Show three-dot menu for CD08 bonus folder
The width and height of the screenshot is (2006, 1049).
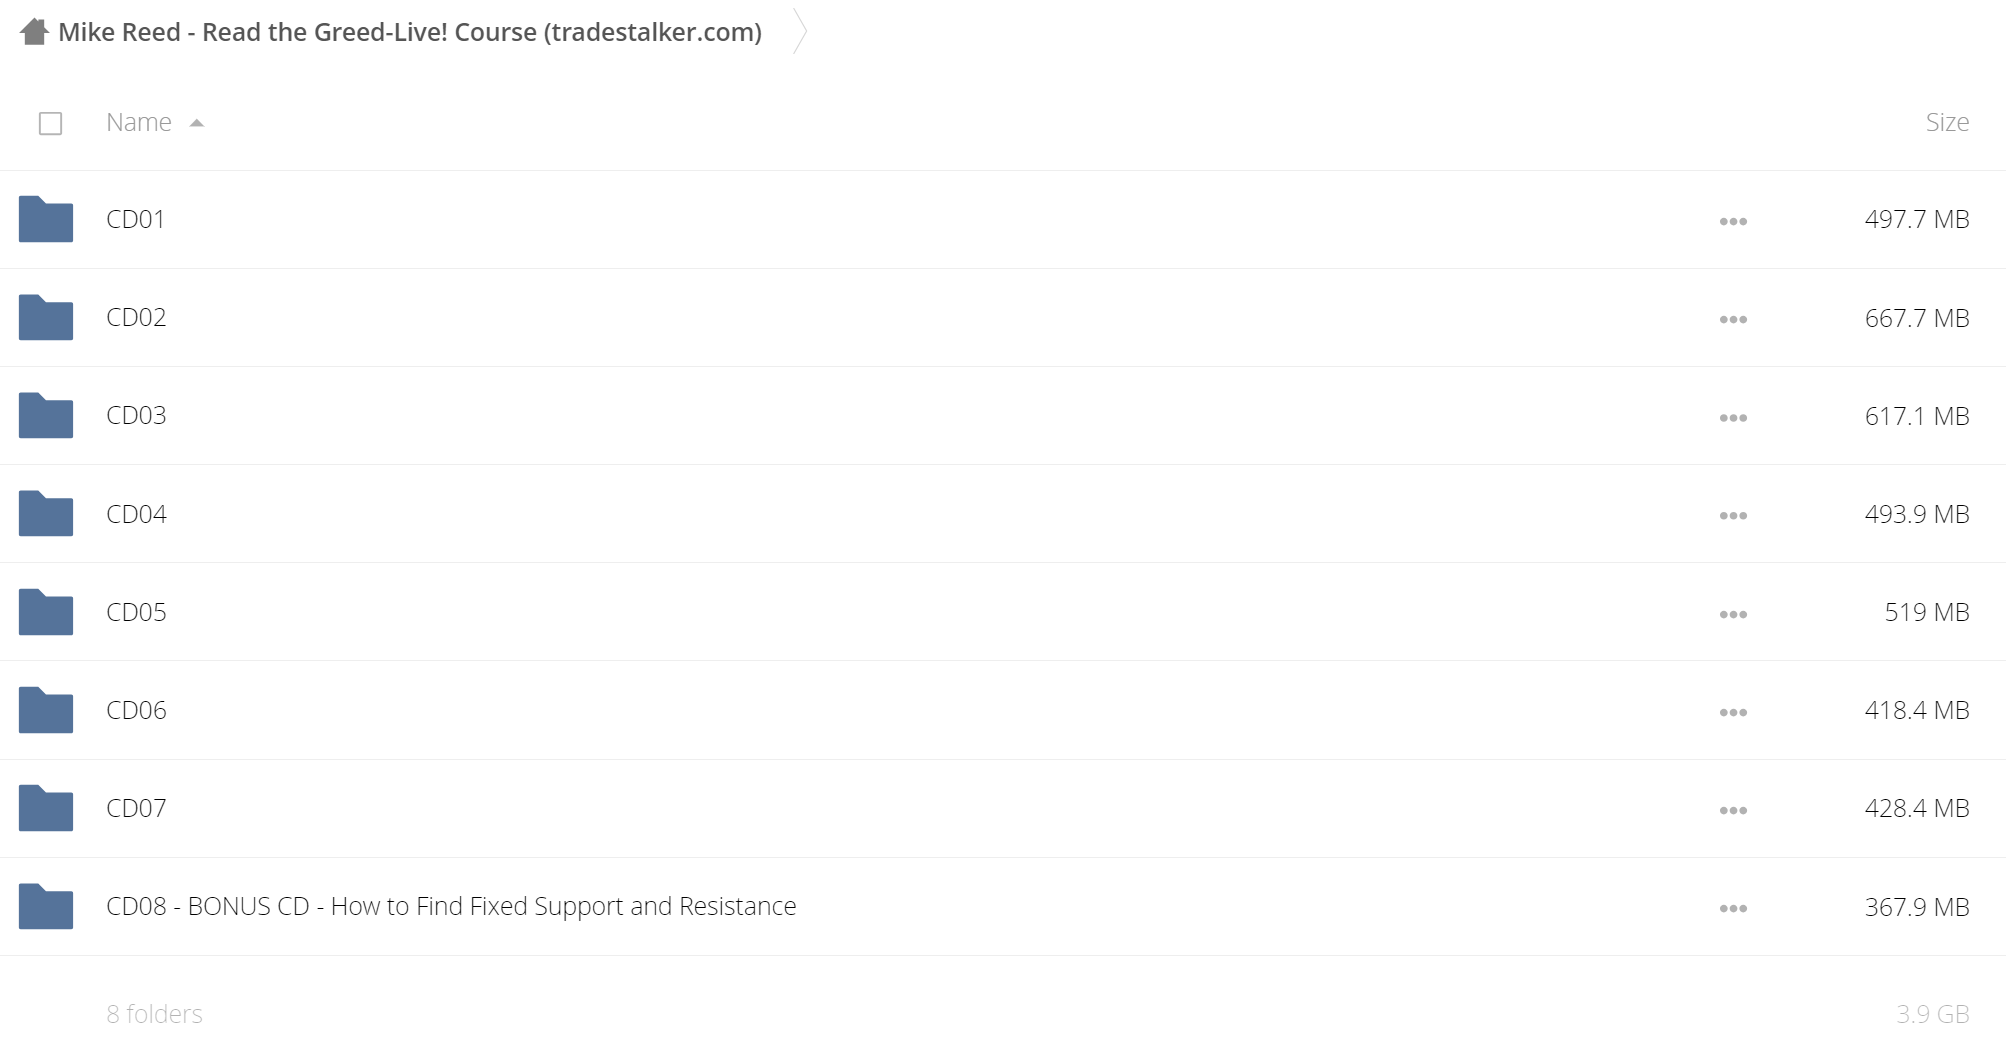tap(1733, 908)
